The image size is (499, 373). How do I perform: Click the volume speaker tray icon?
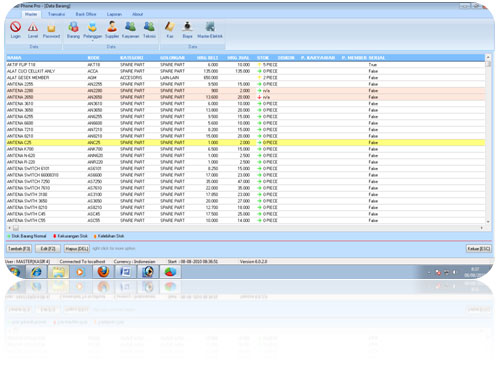[x=454, y=273]
